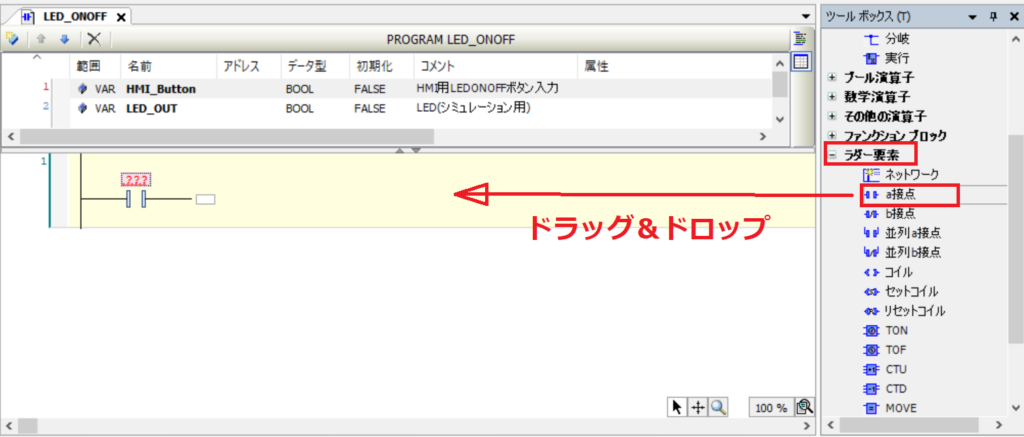1024x437 pixels.
Task: Click the 名前 column header
Action: coord(139,66)
